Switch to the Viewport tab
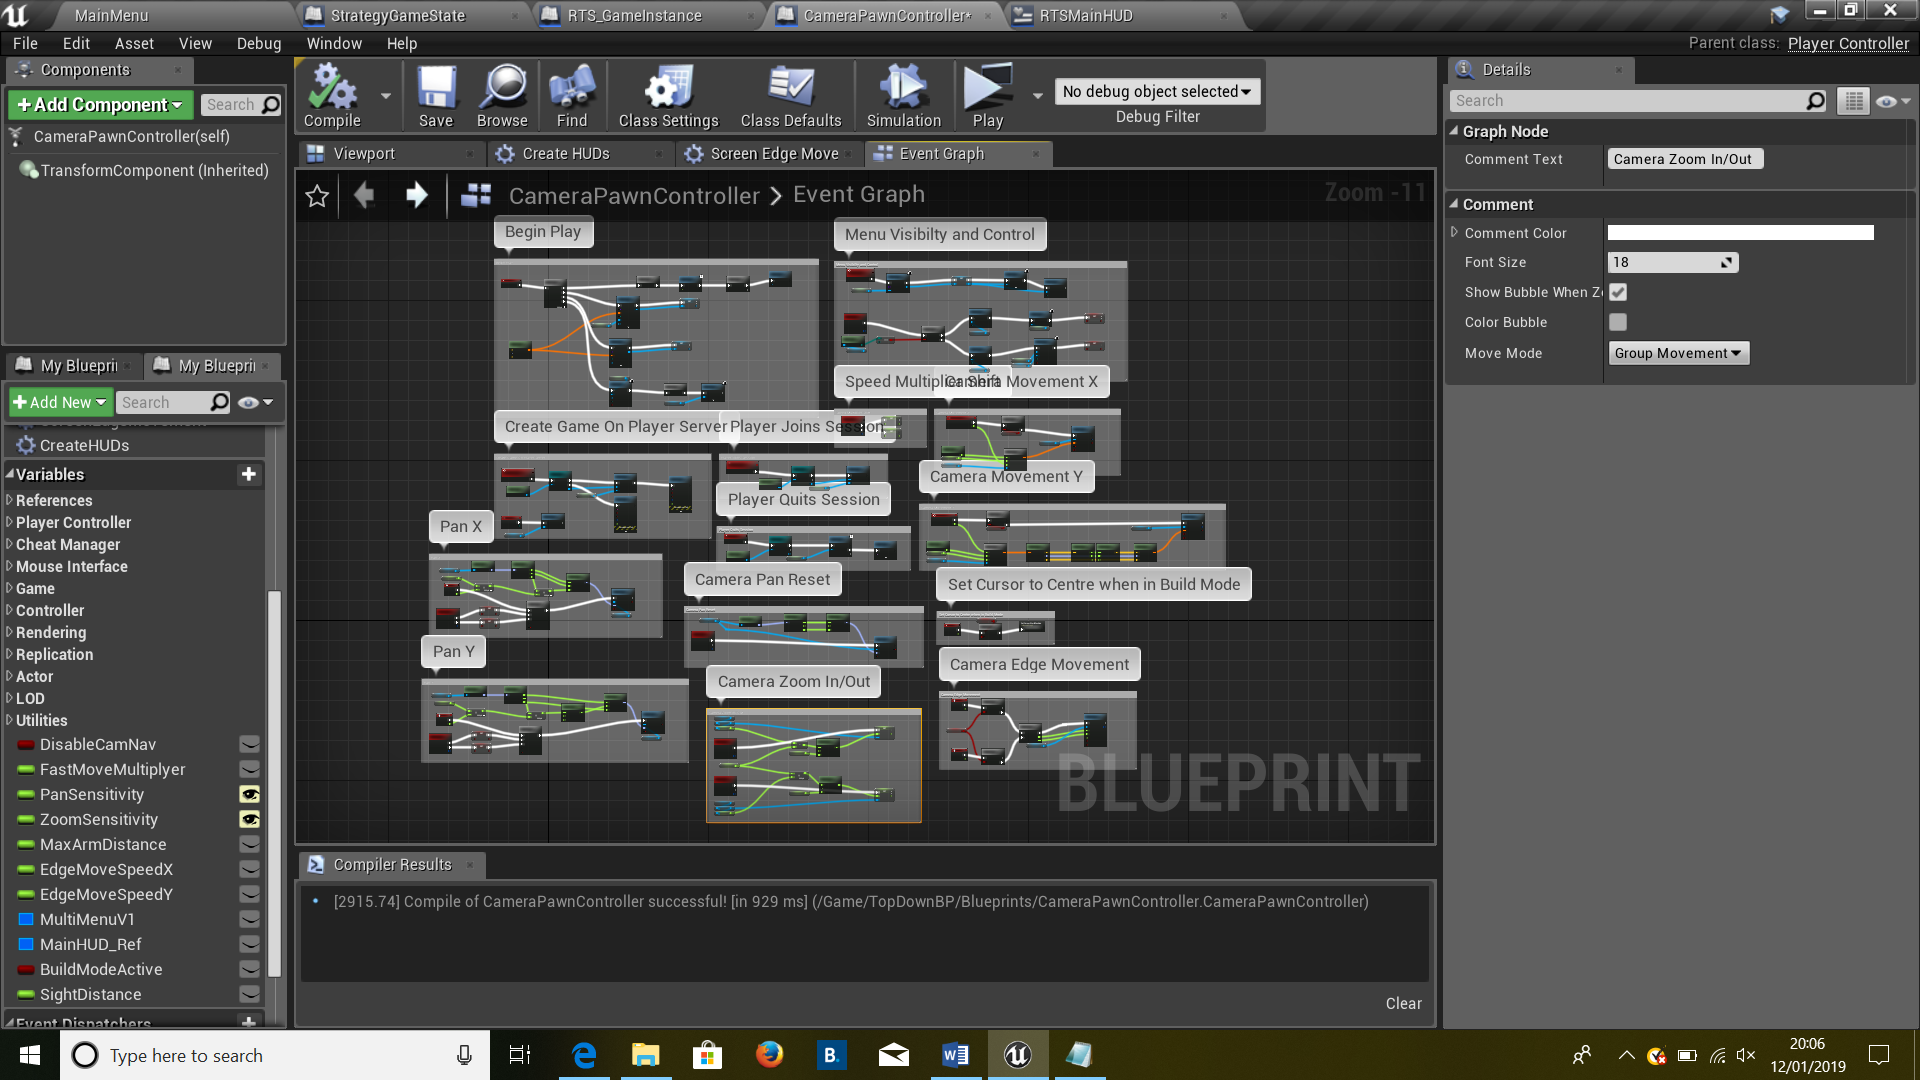Image resolution: width=1920 pixels, height=1080 pixels. click(364, 153)
